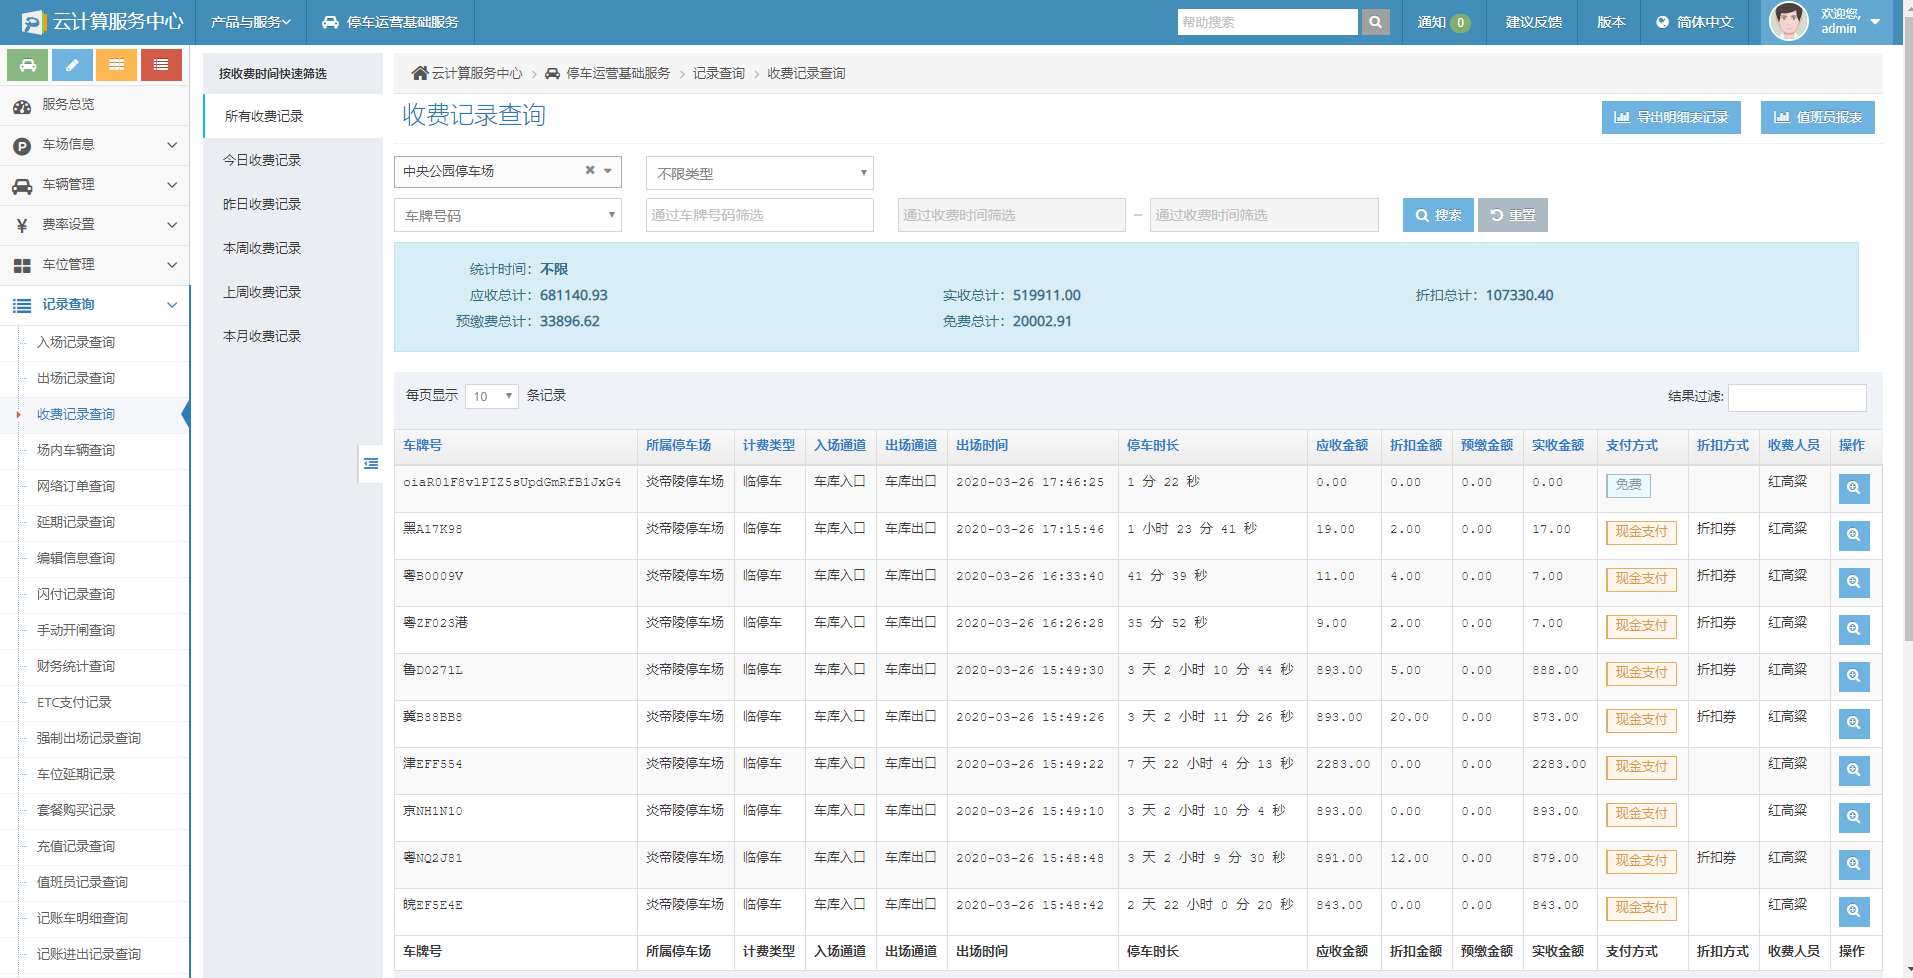Click the sidebar collapse list icon
This screenshot has height=978, width=1913.
371,463
